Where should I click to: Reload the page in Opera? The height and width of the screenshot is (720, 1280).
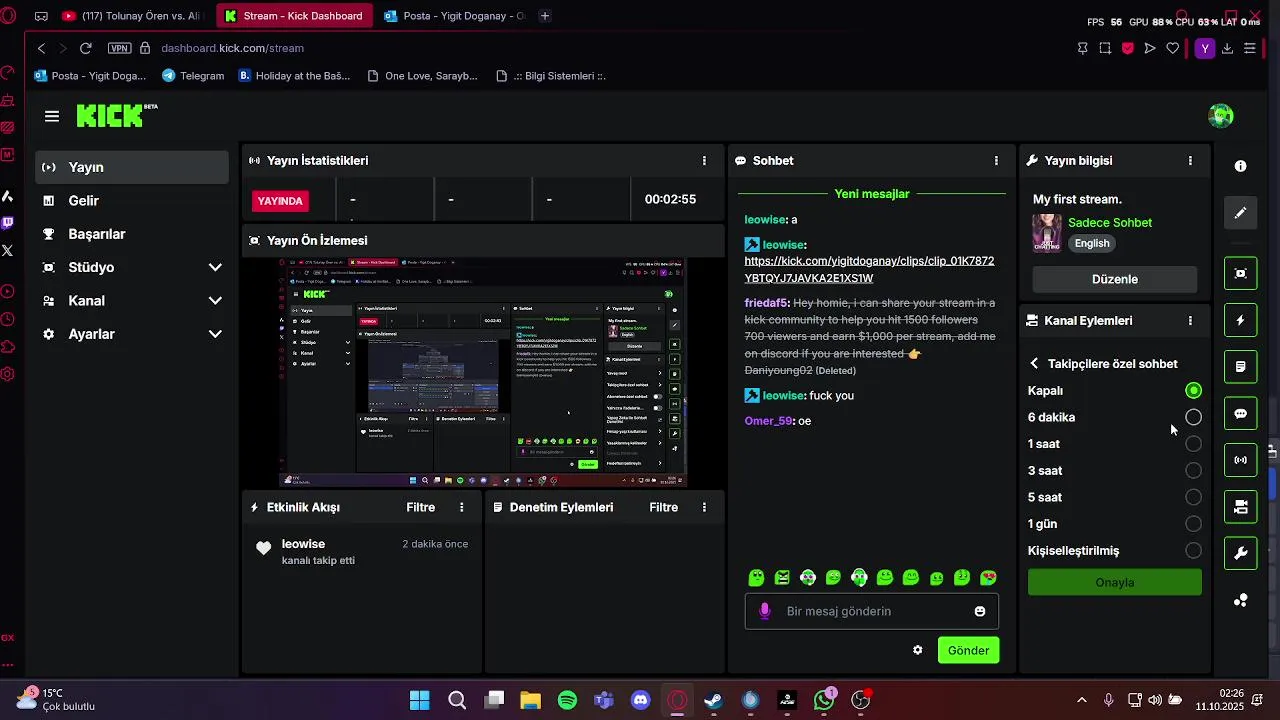click(86, 48)
